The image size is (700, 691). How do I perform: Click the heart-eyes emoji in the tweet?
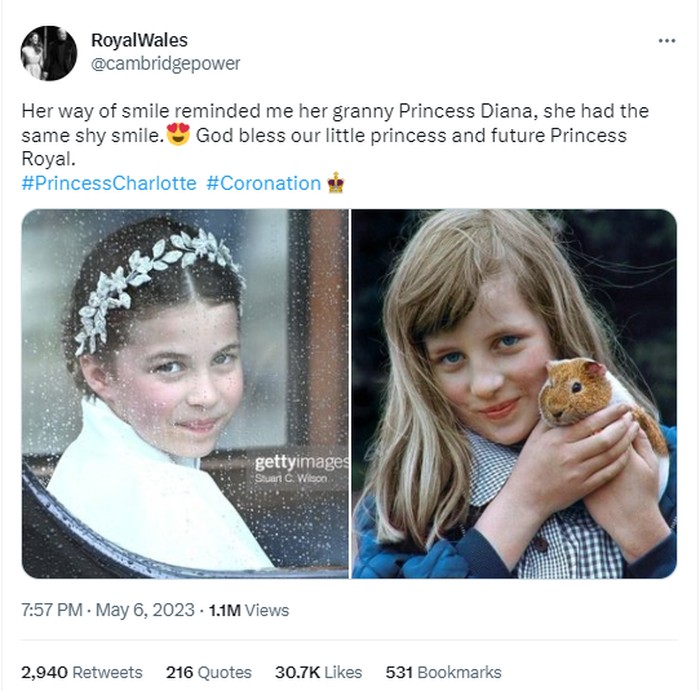179,134
